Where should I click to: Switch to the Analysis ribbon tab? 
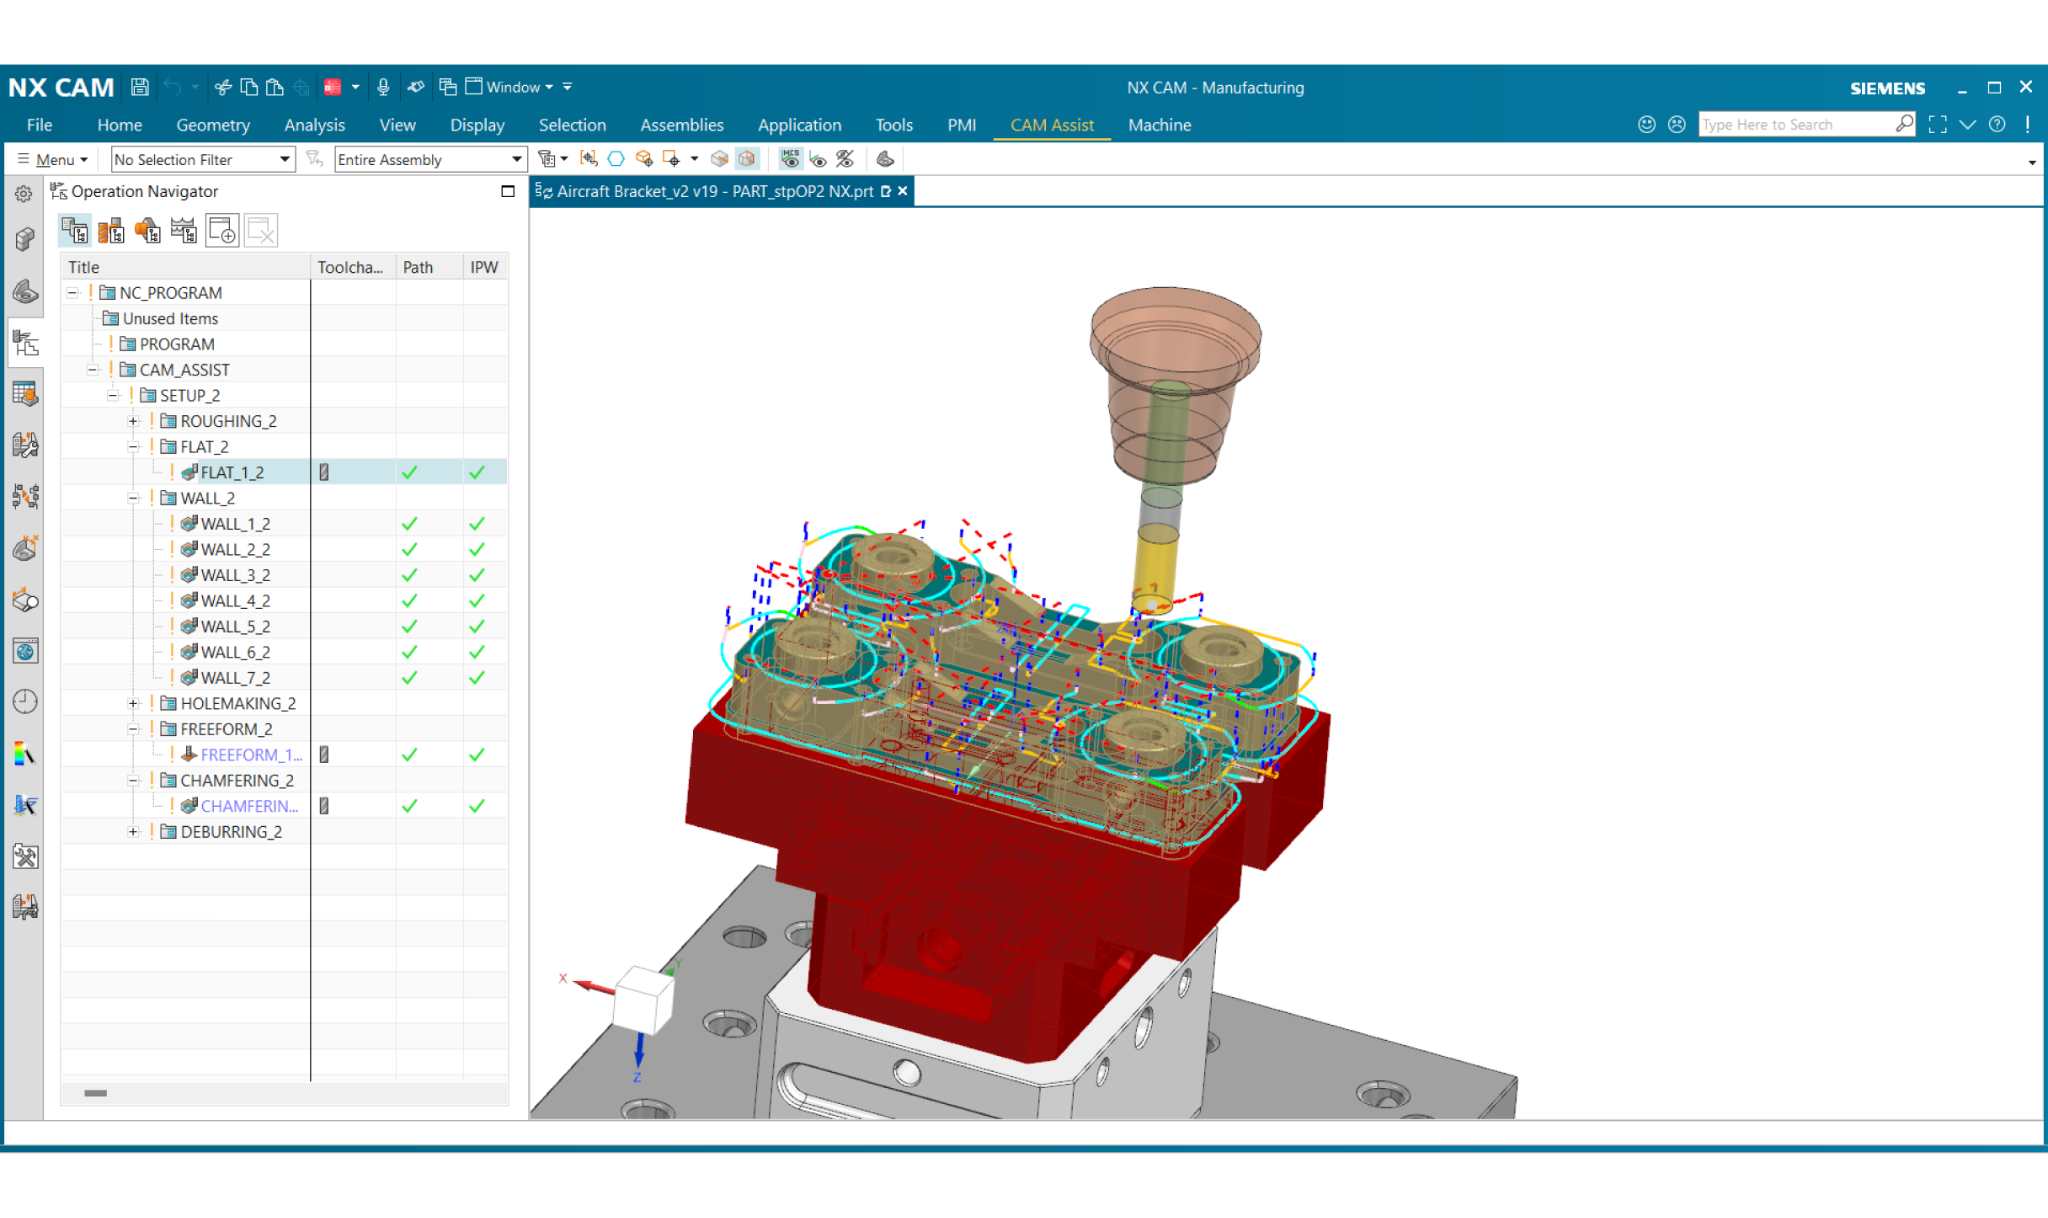[314, 125]
